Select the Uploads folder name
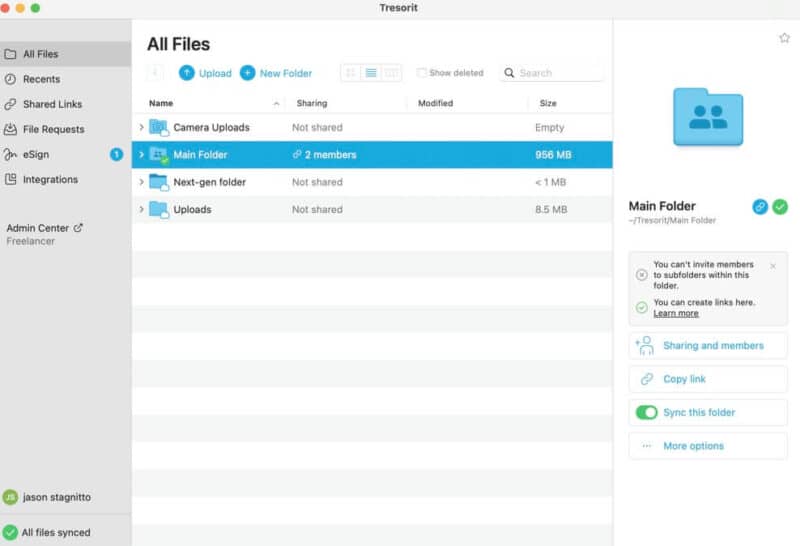 192,209
